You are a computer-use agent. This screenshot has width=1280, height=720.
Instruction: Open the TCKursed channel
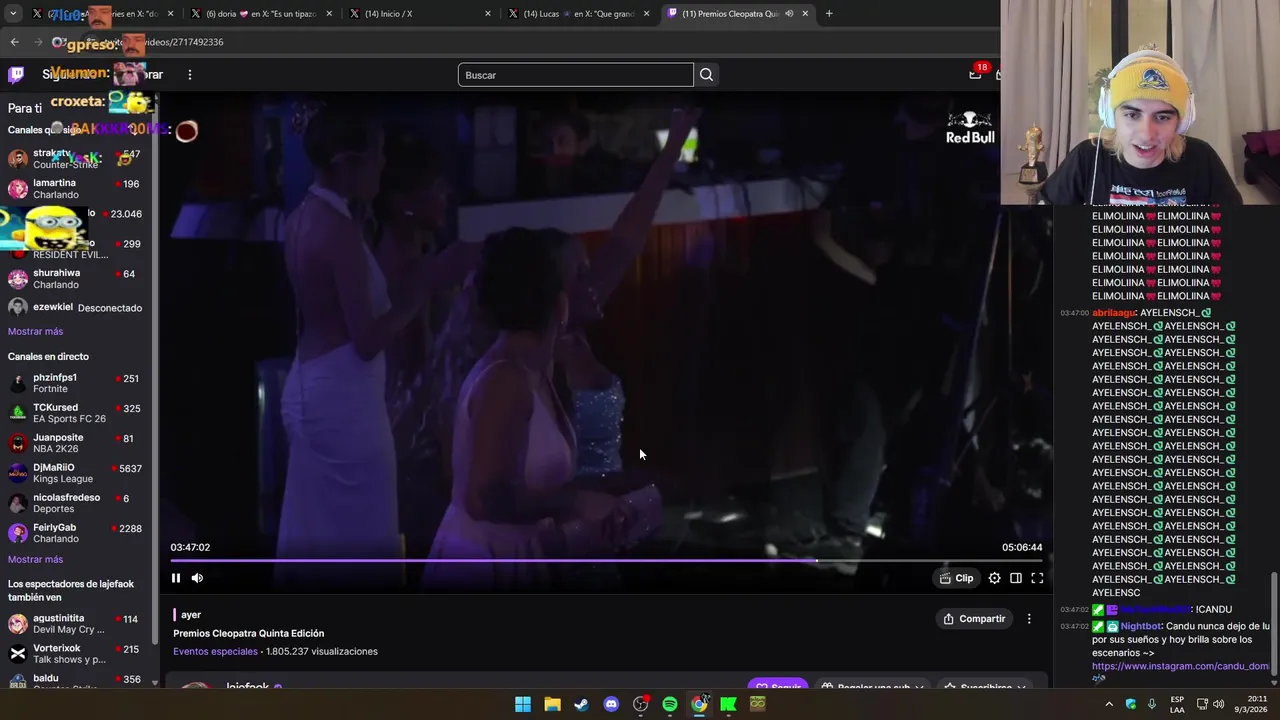tap(78, 413)
